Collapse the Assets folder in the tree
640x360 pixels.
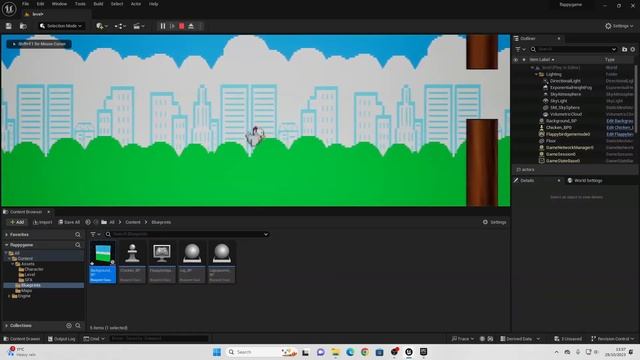(x=13, y=264)
